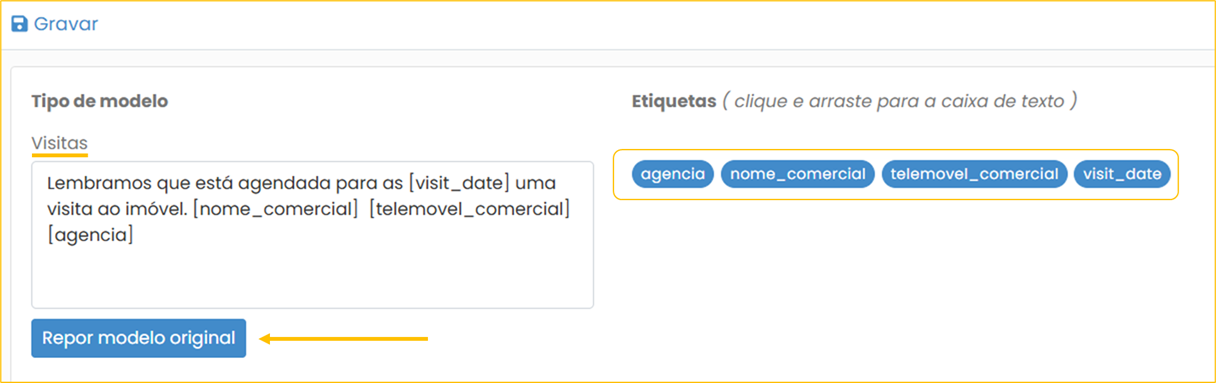1216x383 pixels.
Task: Click the Tipo de modelo heading
Action: pyautogui.click(x=99, y=101)
